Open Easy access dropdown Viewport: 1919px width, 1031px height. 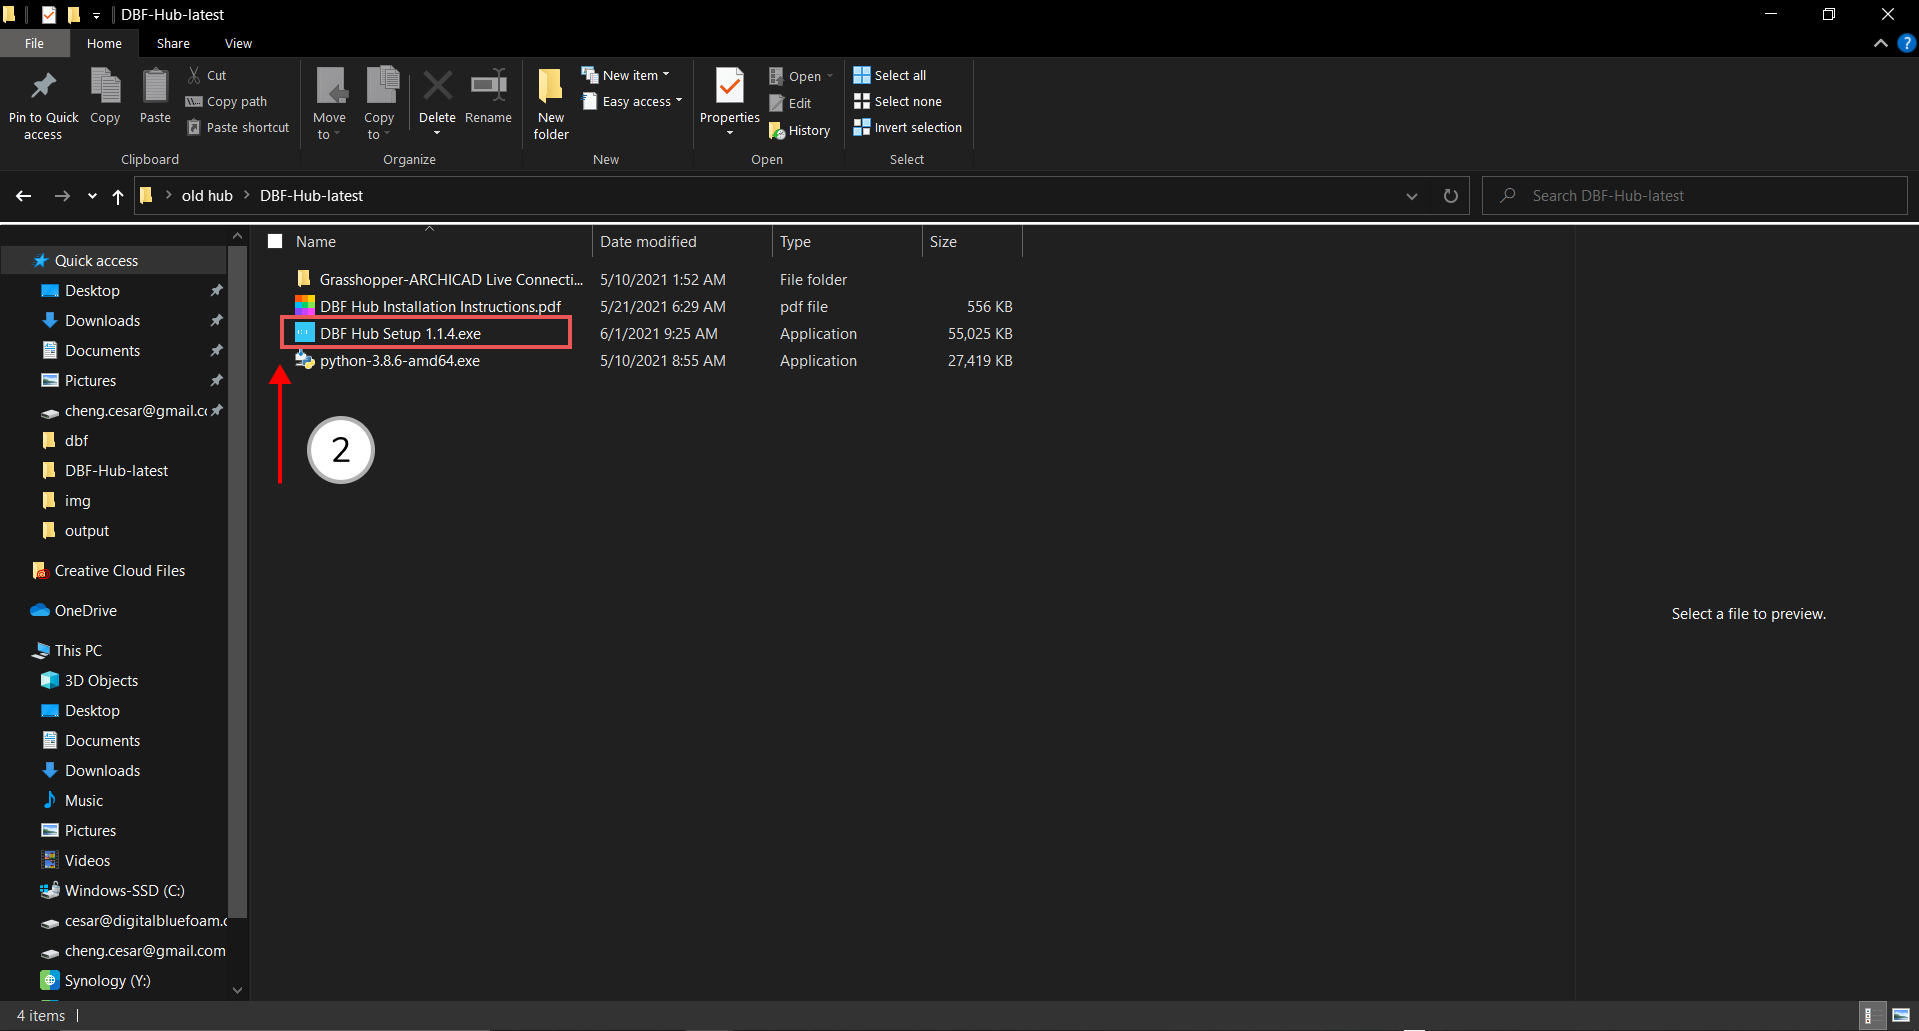(x=632, y=101)
